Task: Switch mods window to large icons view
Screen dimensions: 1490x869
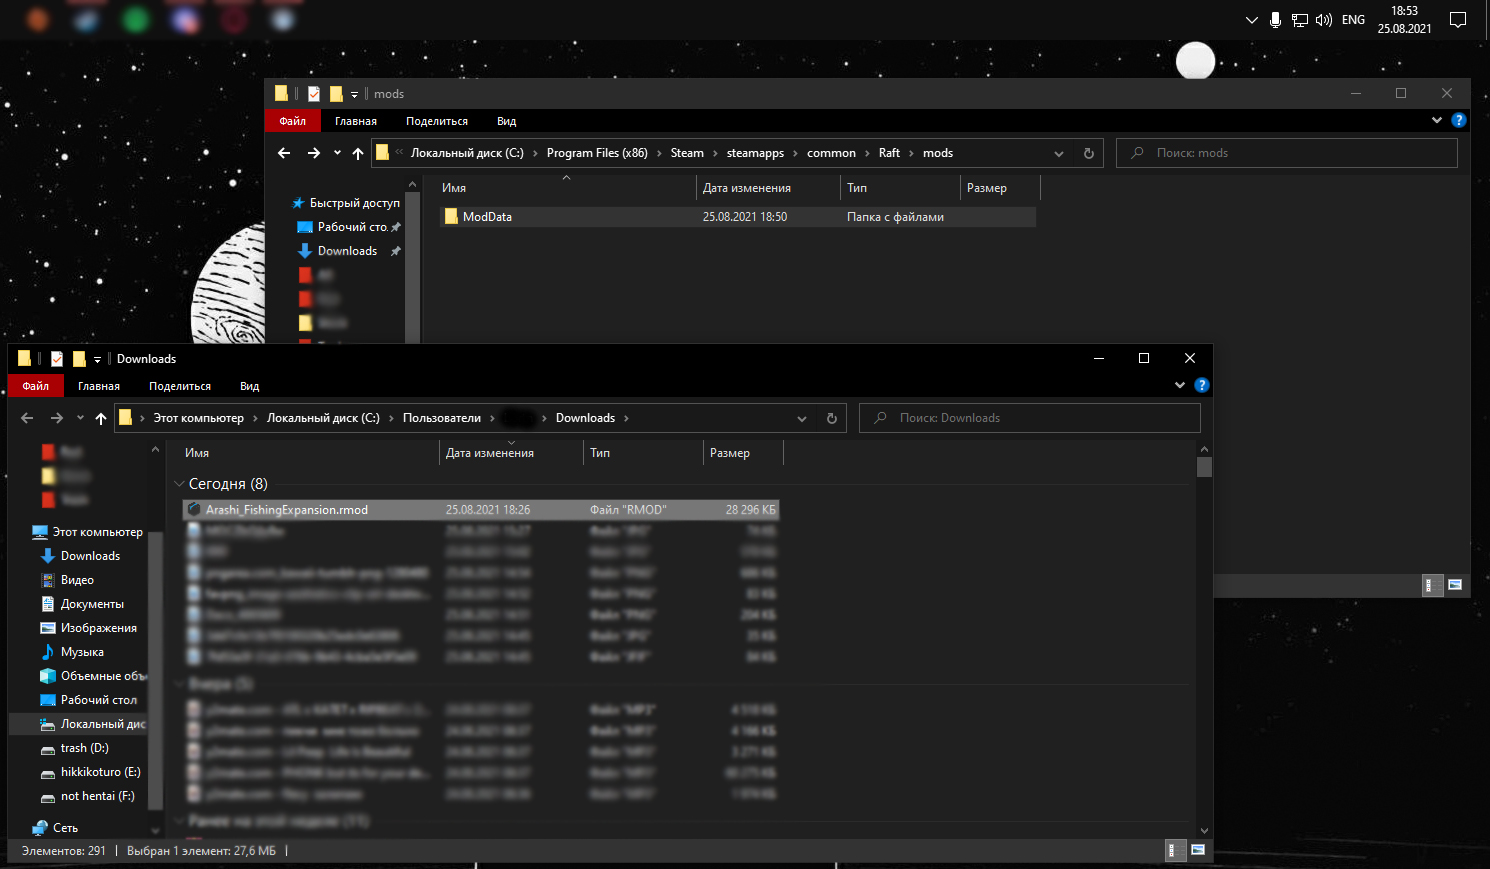Action: click(1455, 585)
